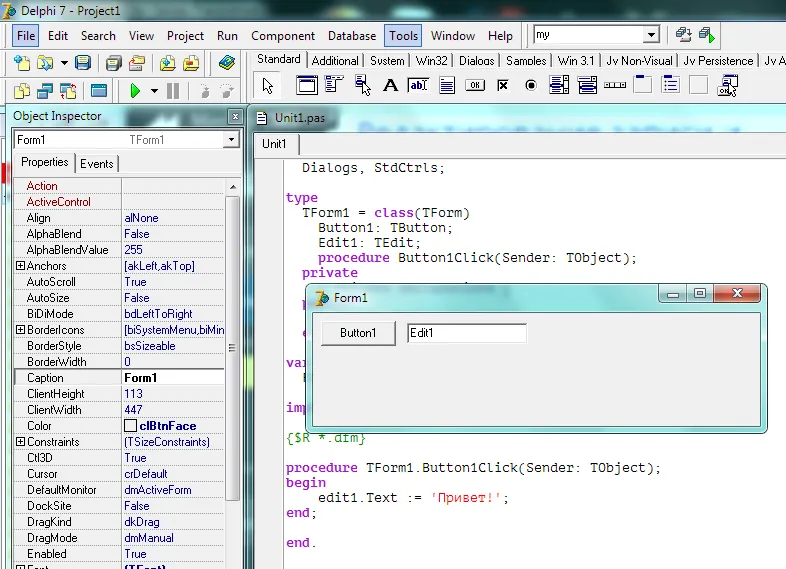Expand the Anchors property node
This screenshot has width=786, height=569.
tap(20, 266)
